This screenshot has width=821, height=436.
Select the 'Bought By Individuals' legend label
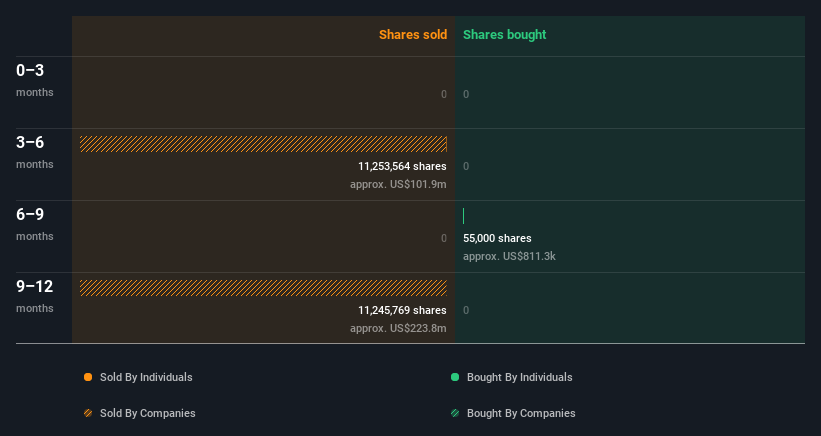tap(519, 377)
